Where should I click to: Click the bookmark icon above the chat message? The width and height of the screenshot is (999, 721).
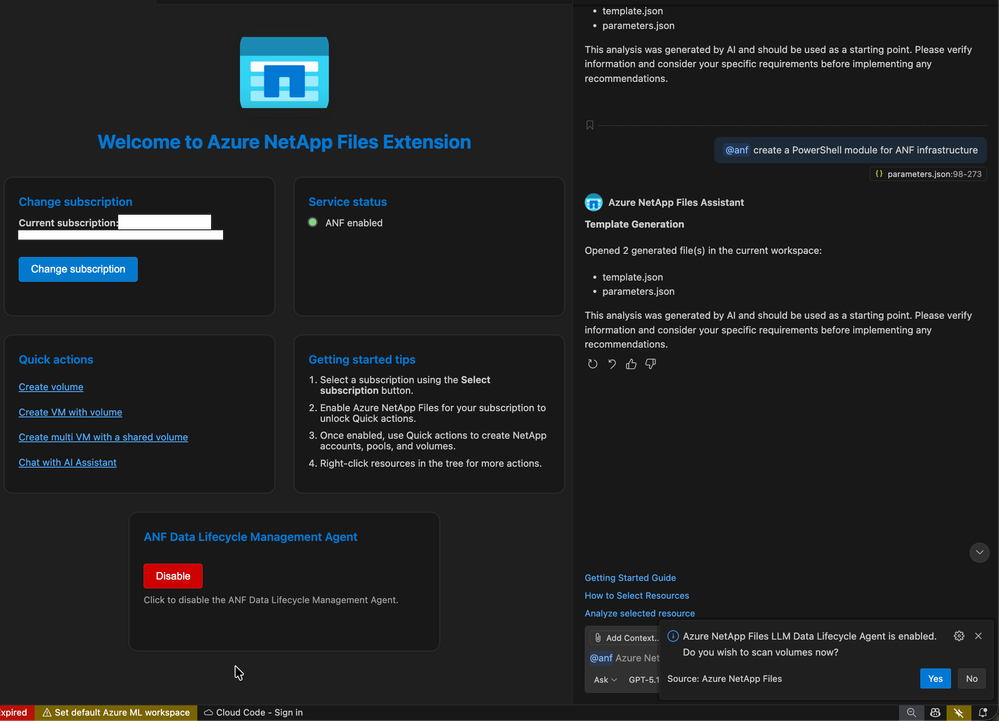click(590, 125)
